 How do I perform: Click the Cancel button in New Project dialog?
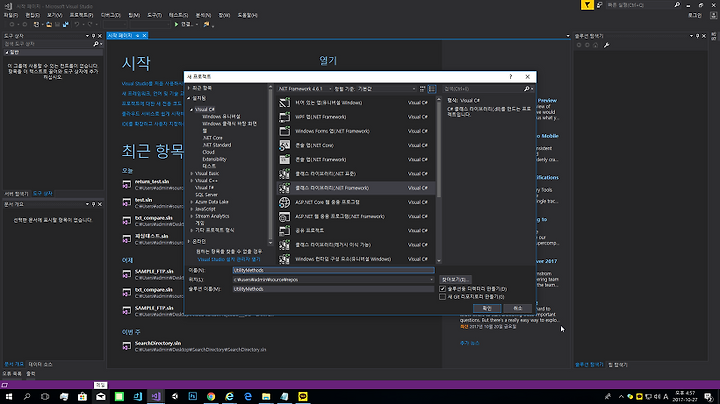pyautogui.click(x=518, y=309)
